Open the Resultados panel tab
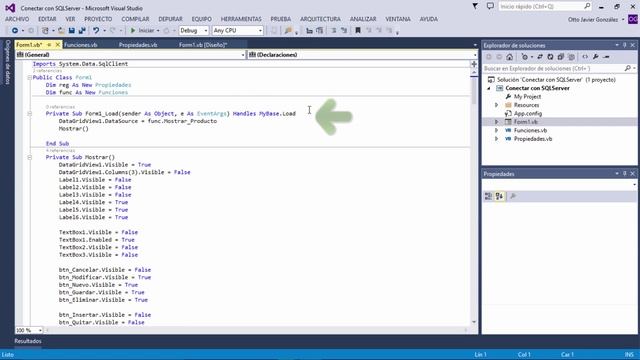The height and width of the screenshot is (360, 640). [x=28, y=341]
